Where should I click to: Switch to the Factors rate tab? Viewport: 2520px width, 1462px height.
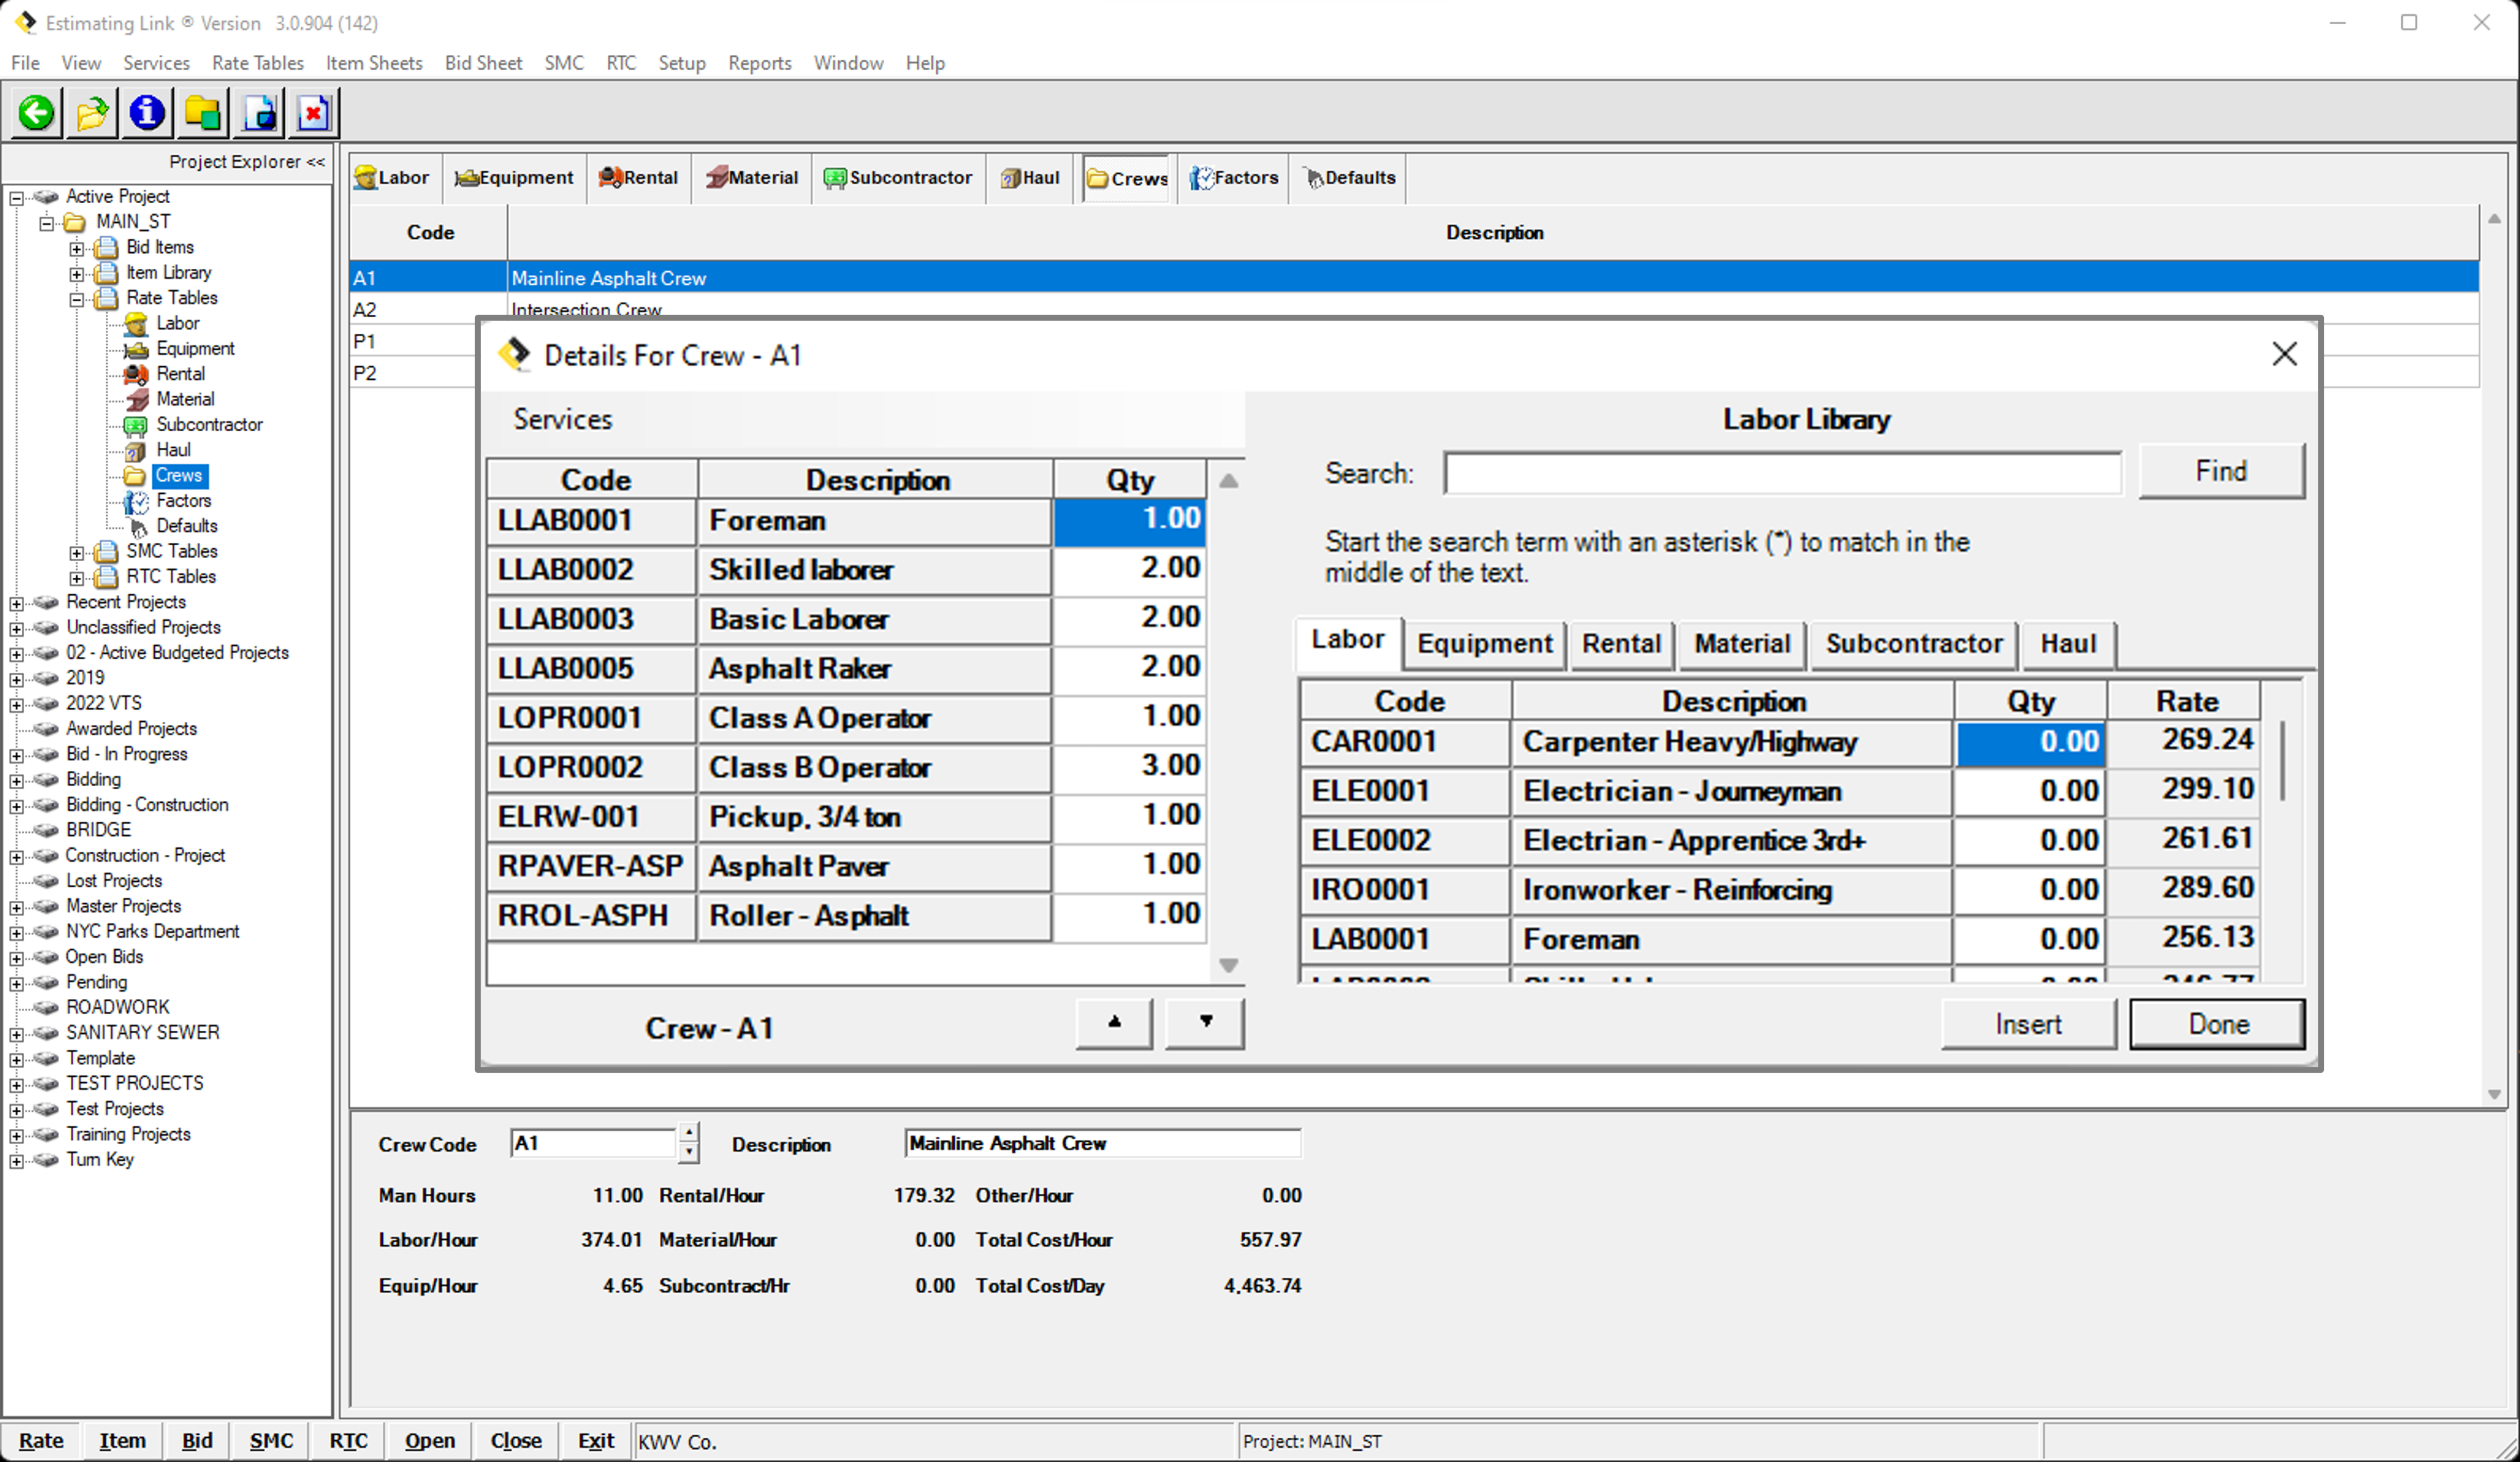click(x=1233, y=178)
